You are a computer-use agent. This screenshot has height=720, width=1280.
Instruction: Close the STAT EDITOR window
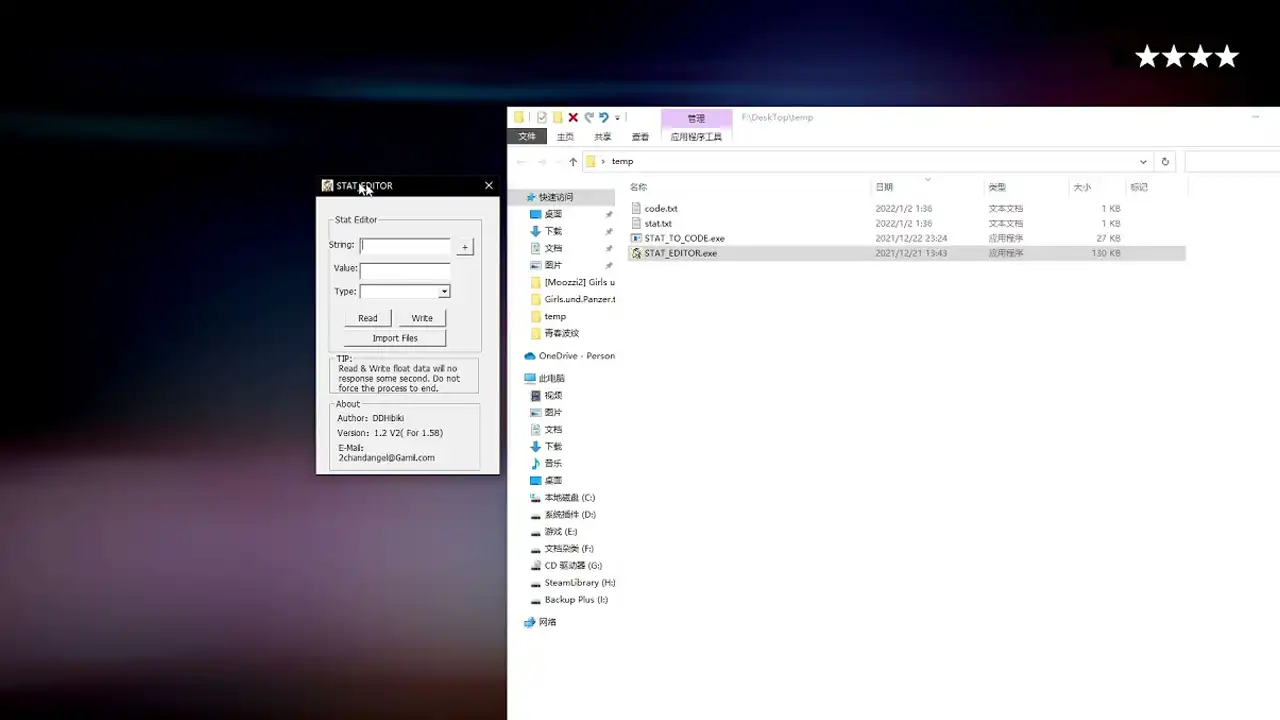[488, 186]
